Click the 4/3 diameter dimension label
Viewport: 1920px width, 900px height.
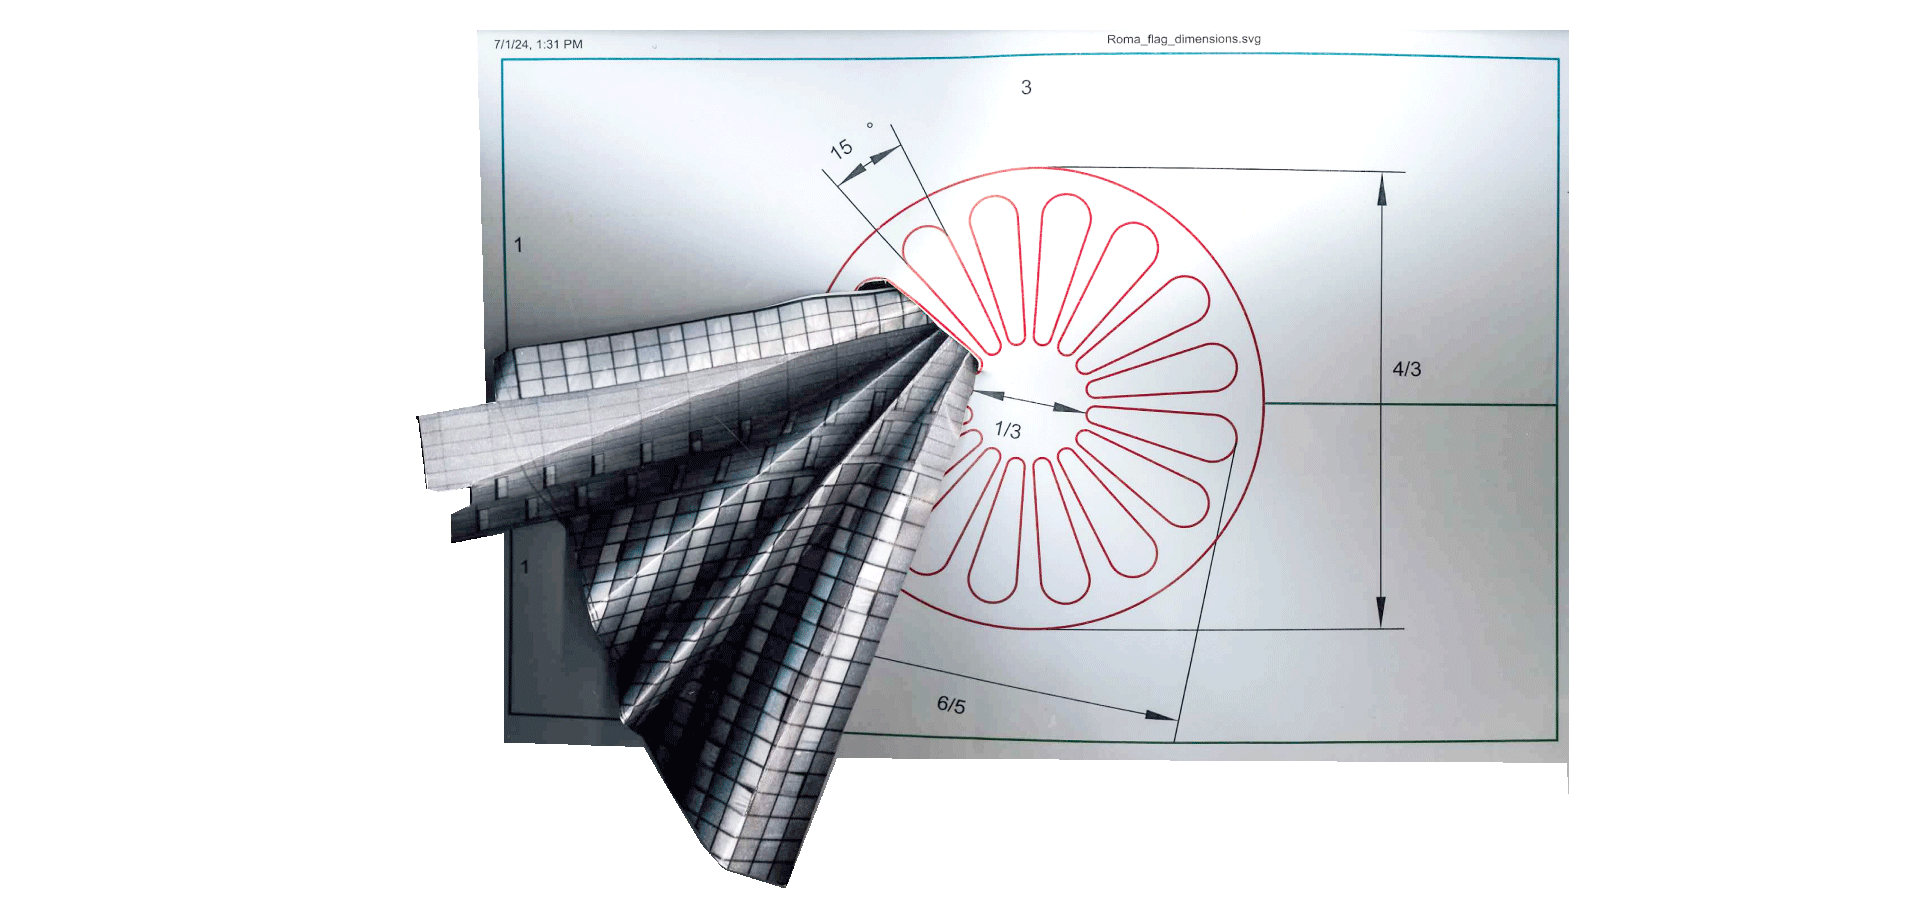1406,369
